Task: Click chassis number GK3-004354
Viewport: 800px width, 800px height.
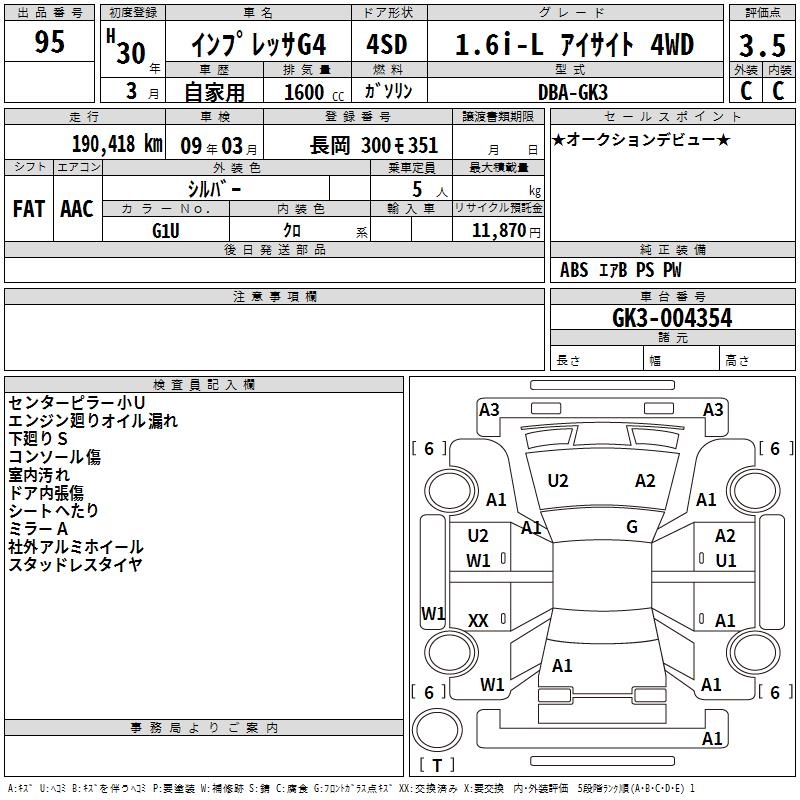Action: (672, 318)
